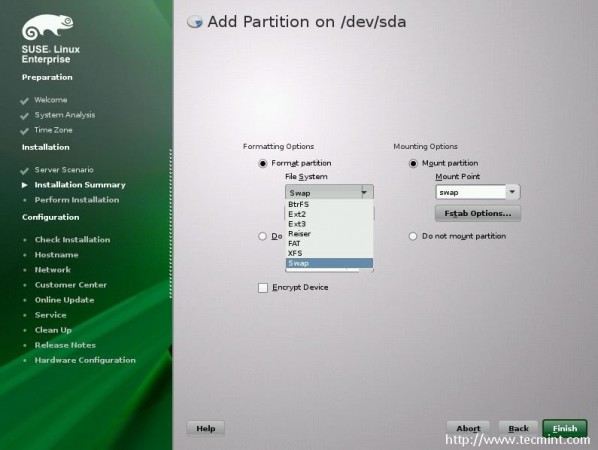Click the Network step in sidebar
The height and width of the screenshot is (450, 598).
click(53, 270)
